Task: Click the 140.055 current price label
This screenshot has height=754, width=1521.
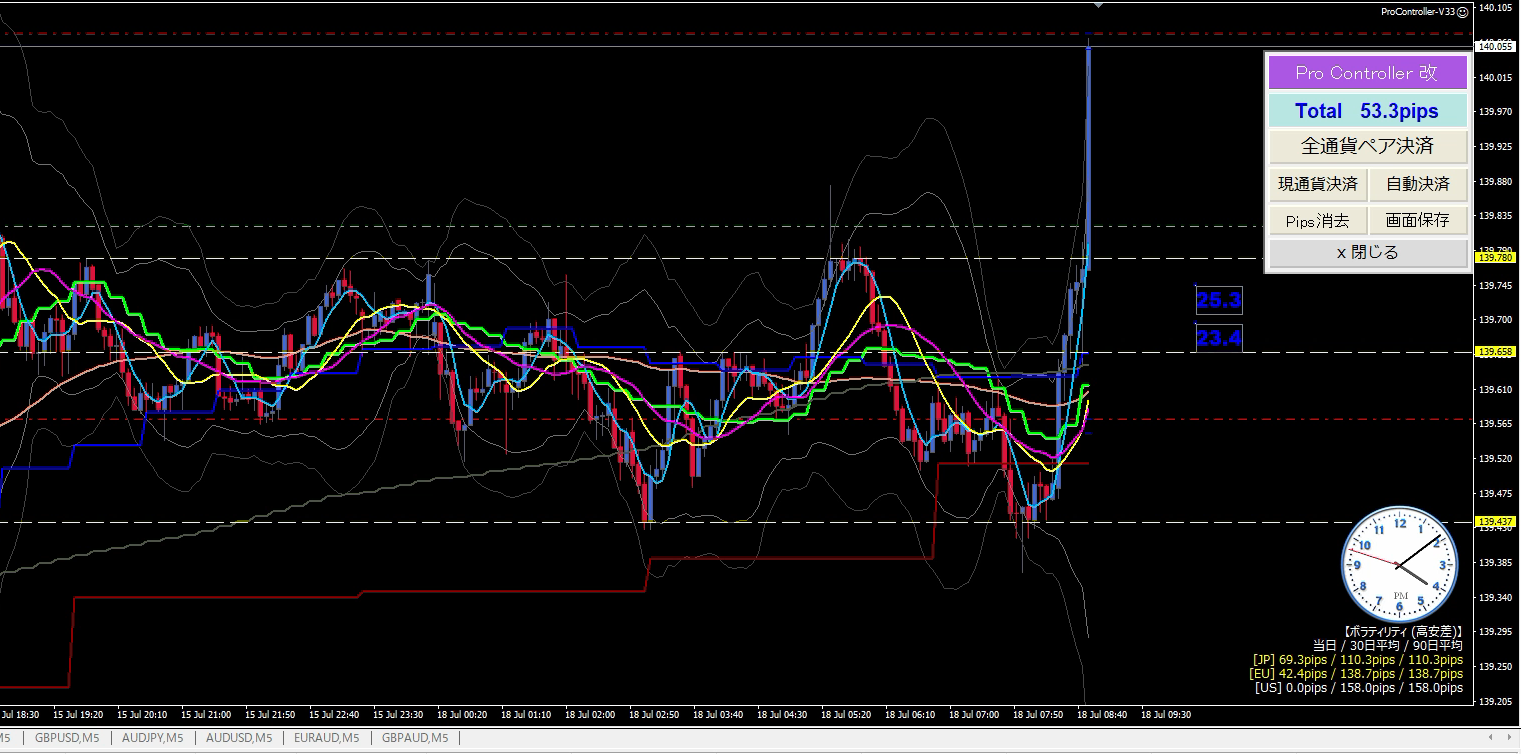Action: [x=1495, y=46]
